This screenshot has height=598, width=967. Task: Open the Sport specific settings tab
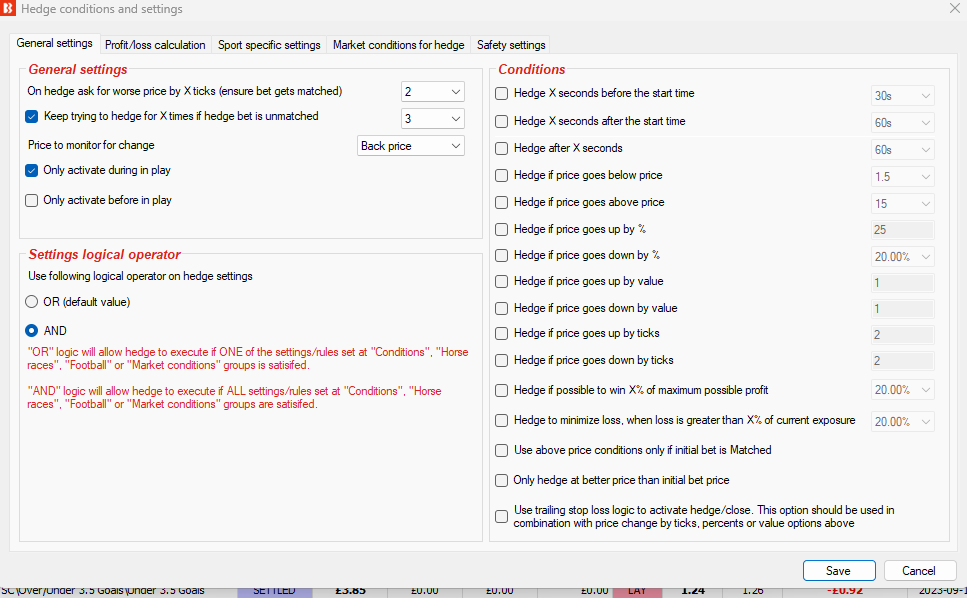coord(269,45)
